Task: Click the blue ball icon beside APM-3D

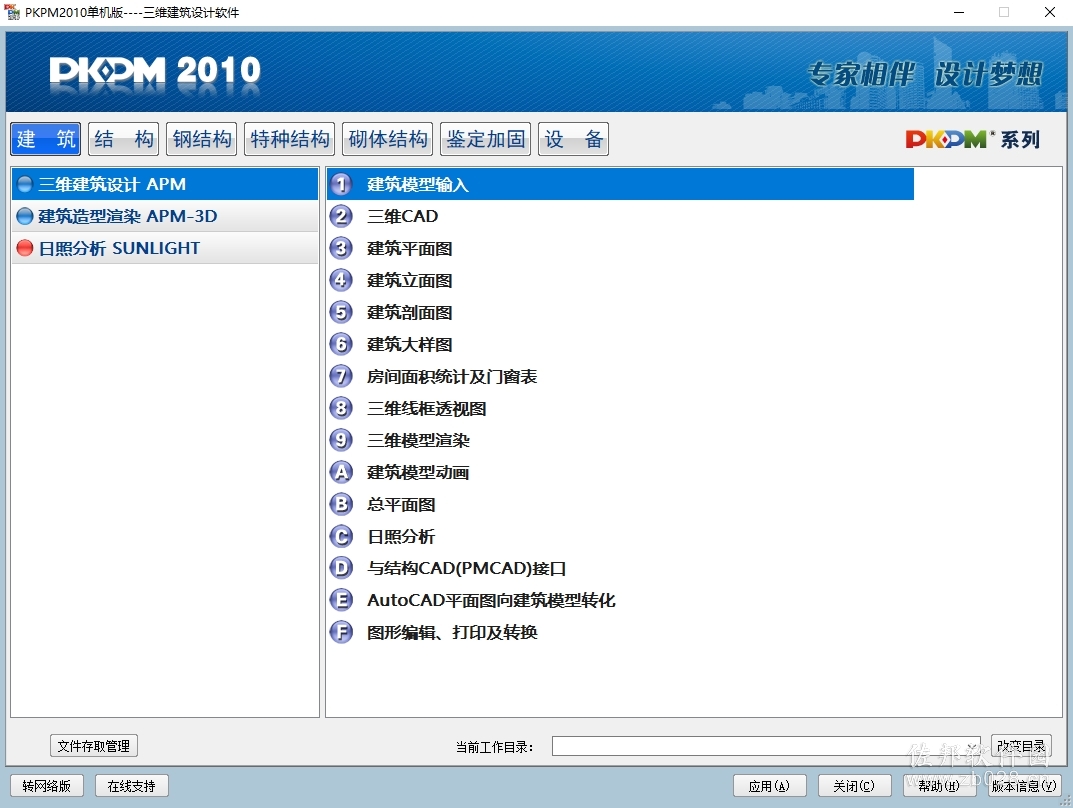Action: [x=25, y=216]
